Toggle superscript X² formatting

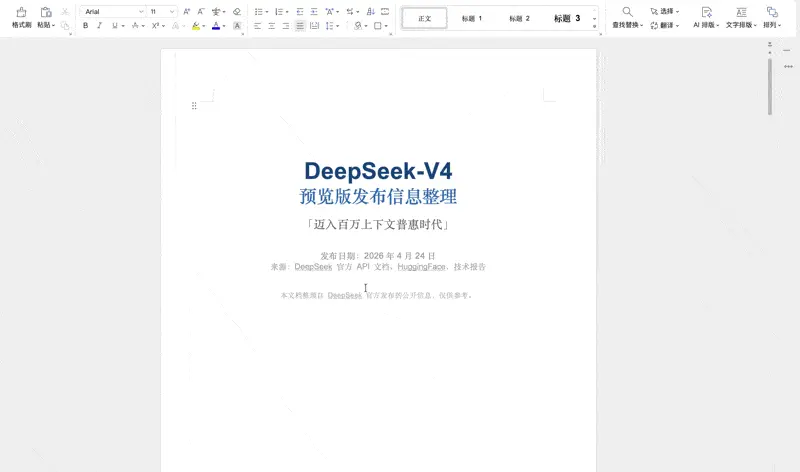point(156,26)
